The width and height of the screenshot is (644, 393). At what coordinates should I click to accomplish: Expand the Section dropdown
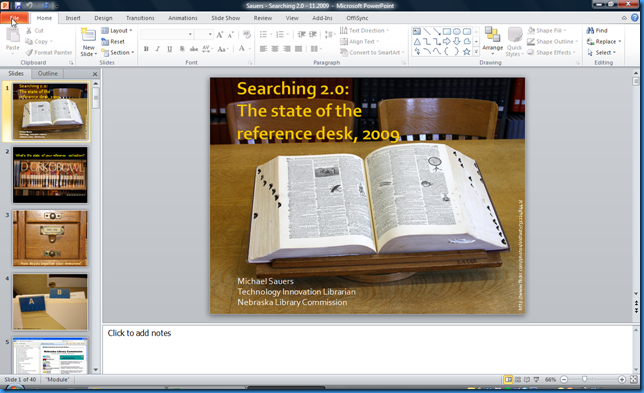(118, 53)
